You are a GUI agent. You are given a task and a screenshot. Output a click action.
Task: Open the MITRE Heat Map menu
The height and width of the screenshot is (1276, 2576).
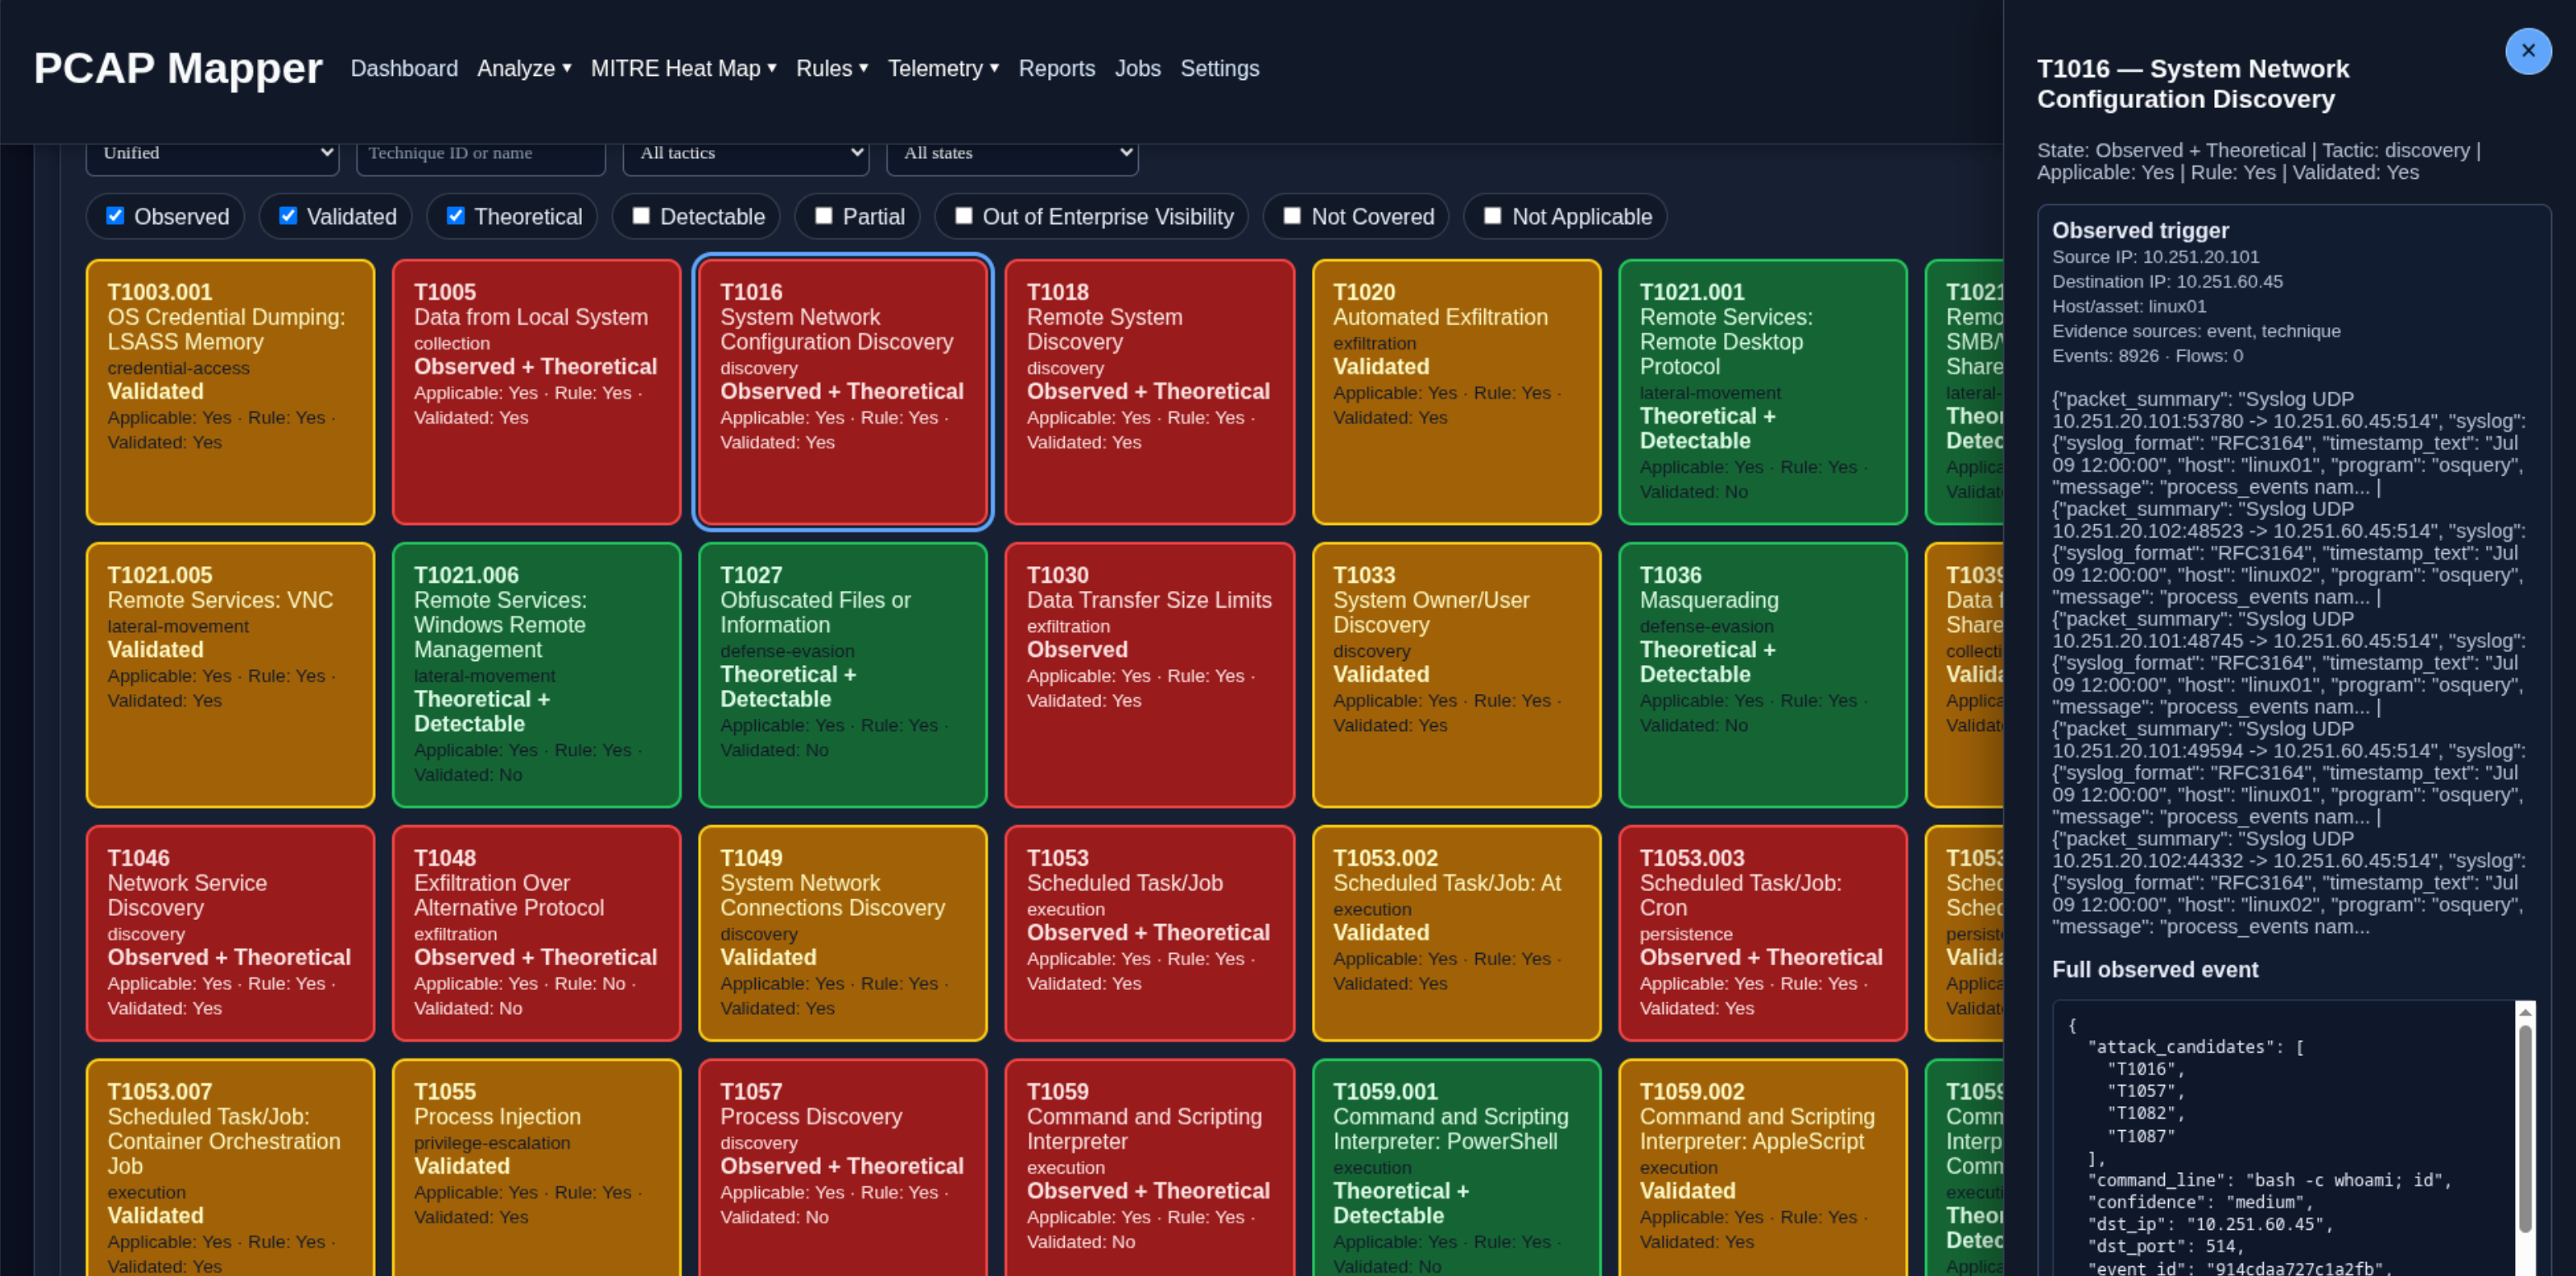pos(683,68)
